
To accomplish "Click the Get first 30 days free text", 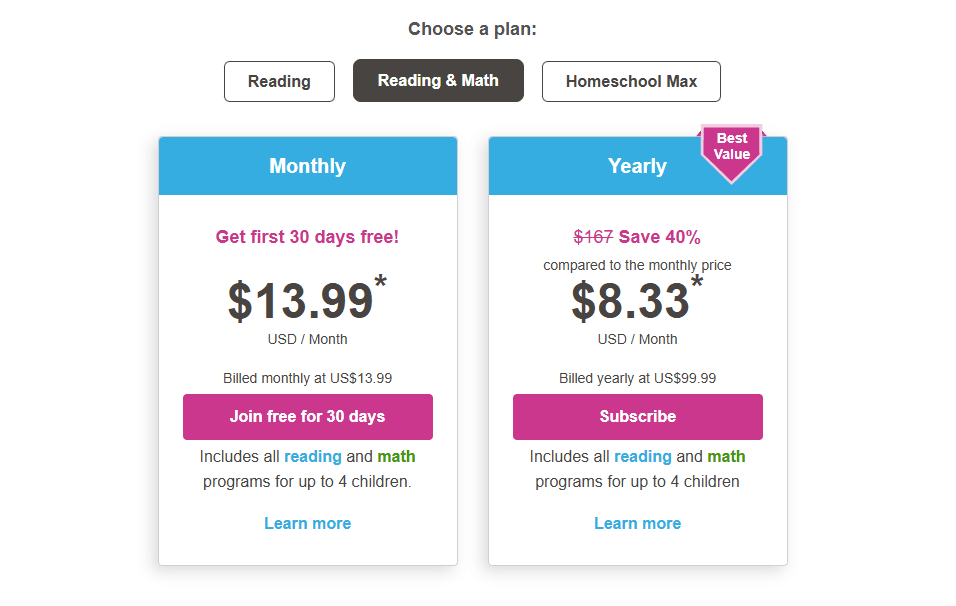I will (307, 237).
